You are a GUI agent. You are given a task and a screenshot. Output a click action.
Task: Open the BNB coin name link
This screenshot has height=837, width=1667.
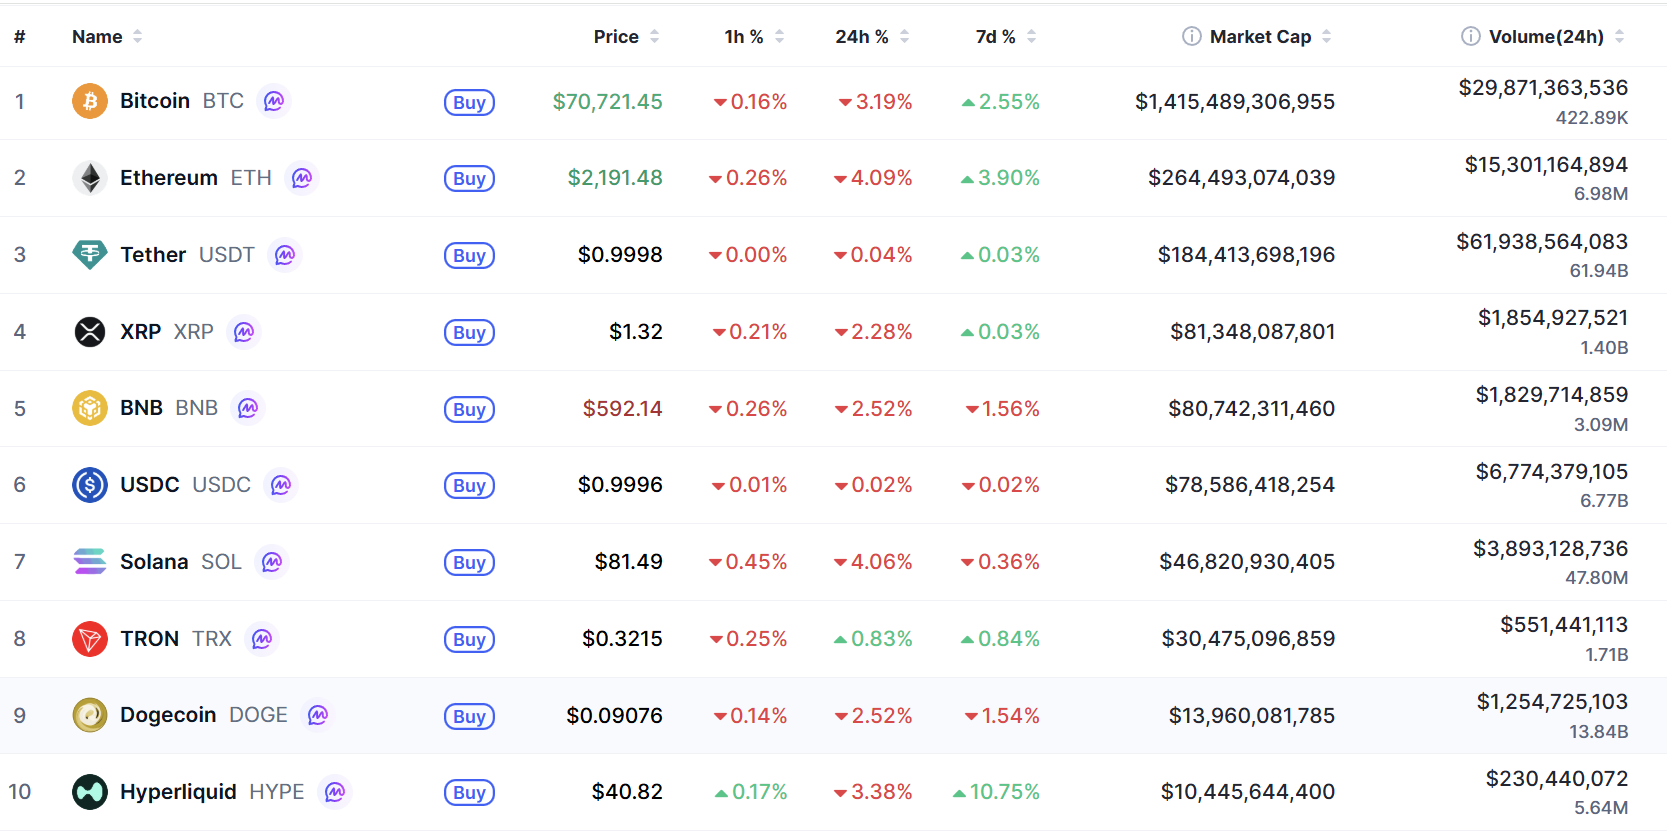pyautogui.click(x=141, y=408)
